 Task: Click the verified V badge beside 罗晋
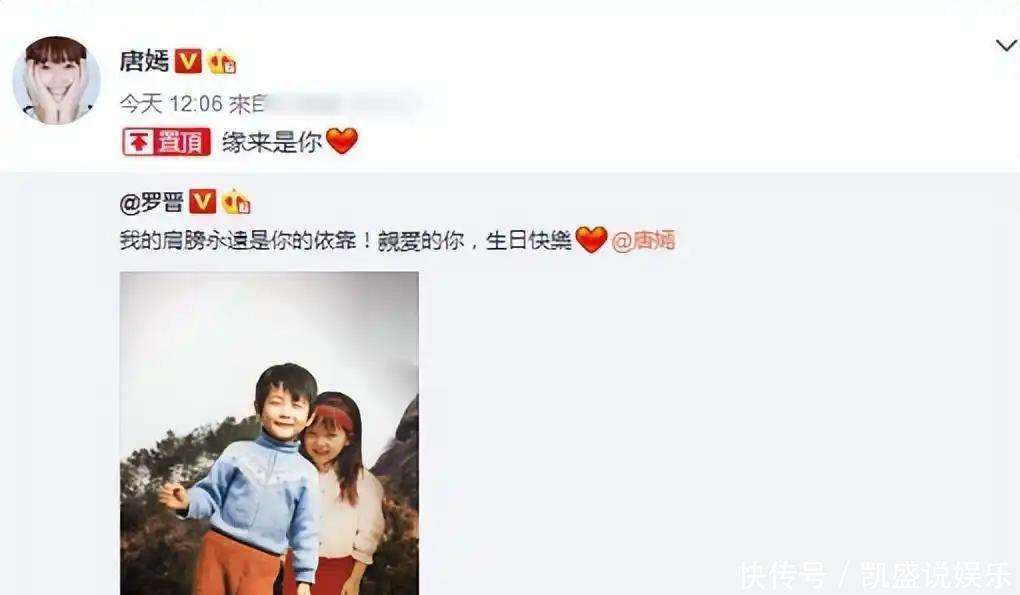pyautogui.click(x=202, y=202)
